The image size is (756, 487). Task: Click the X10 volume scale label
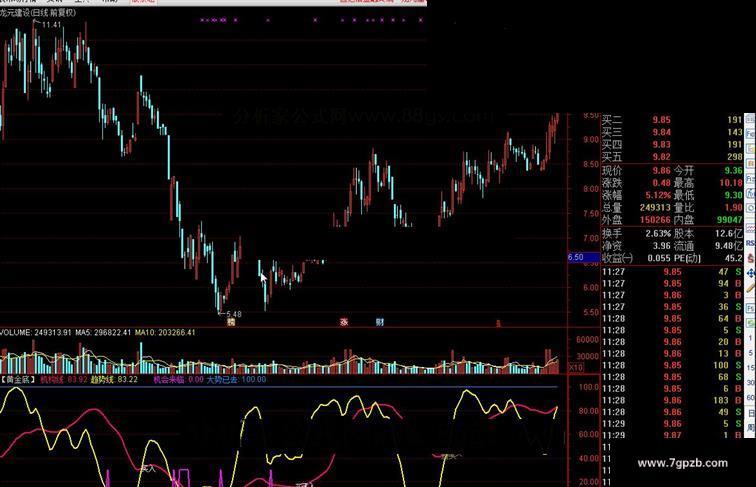point(576,368)
